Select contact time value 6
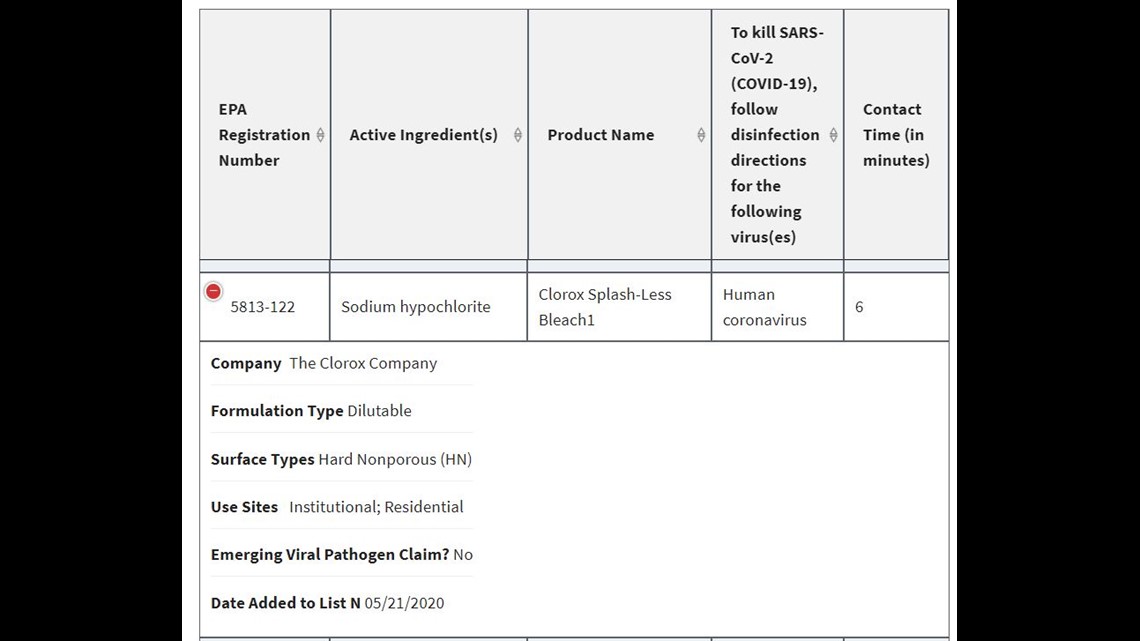The width and height of the screenshot is (1140, 641). pyautogui.click(x=859, y=307)
